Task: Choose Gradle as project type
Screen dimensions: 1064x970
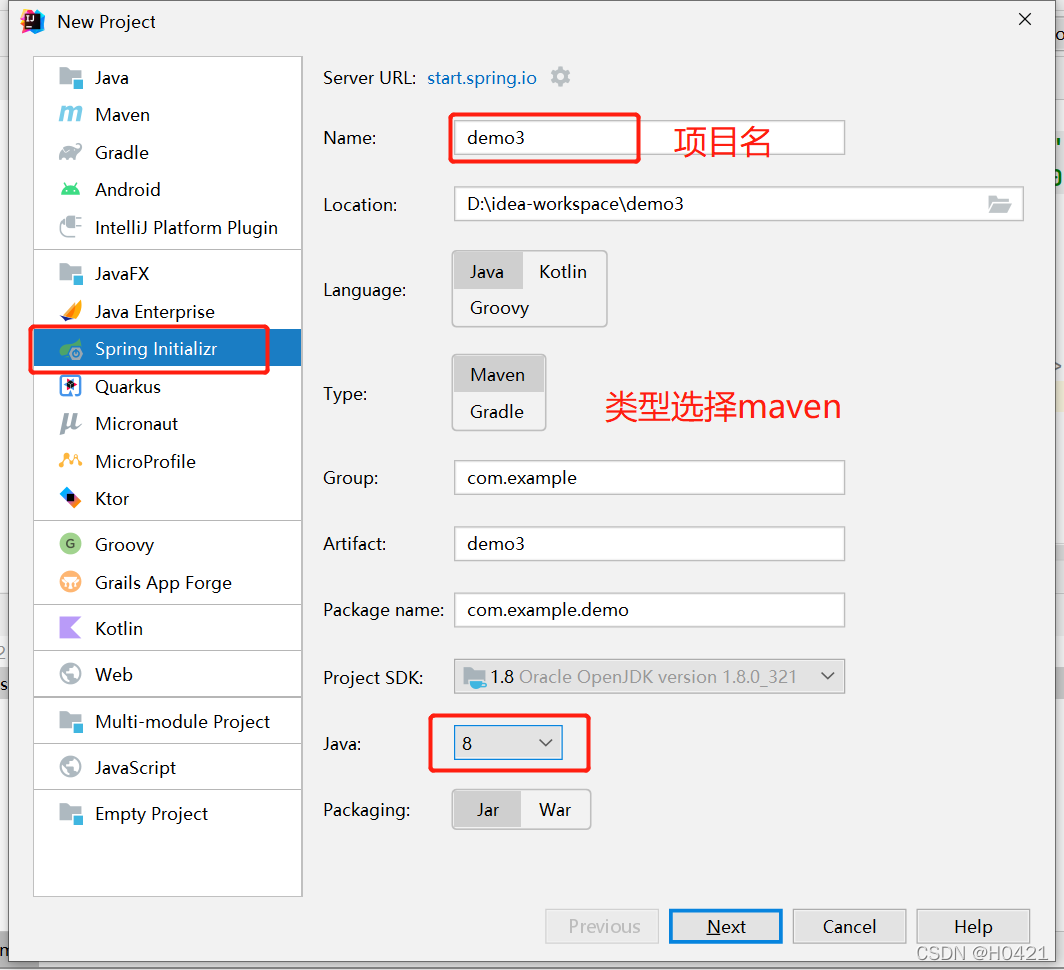Action: [x=497, y=411]
